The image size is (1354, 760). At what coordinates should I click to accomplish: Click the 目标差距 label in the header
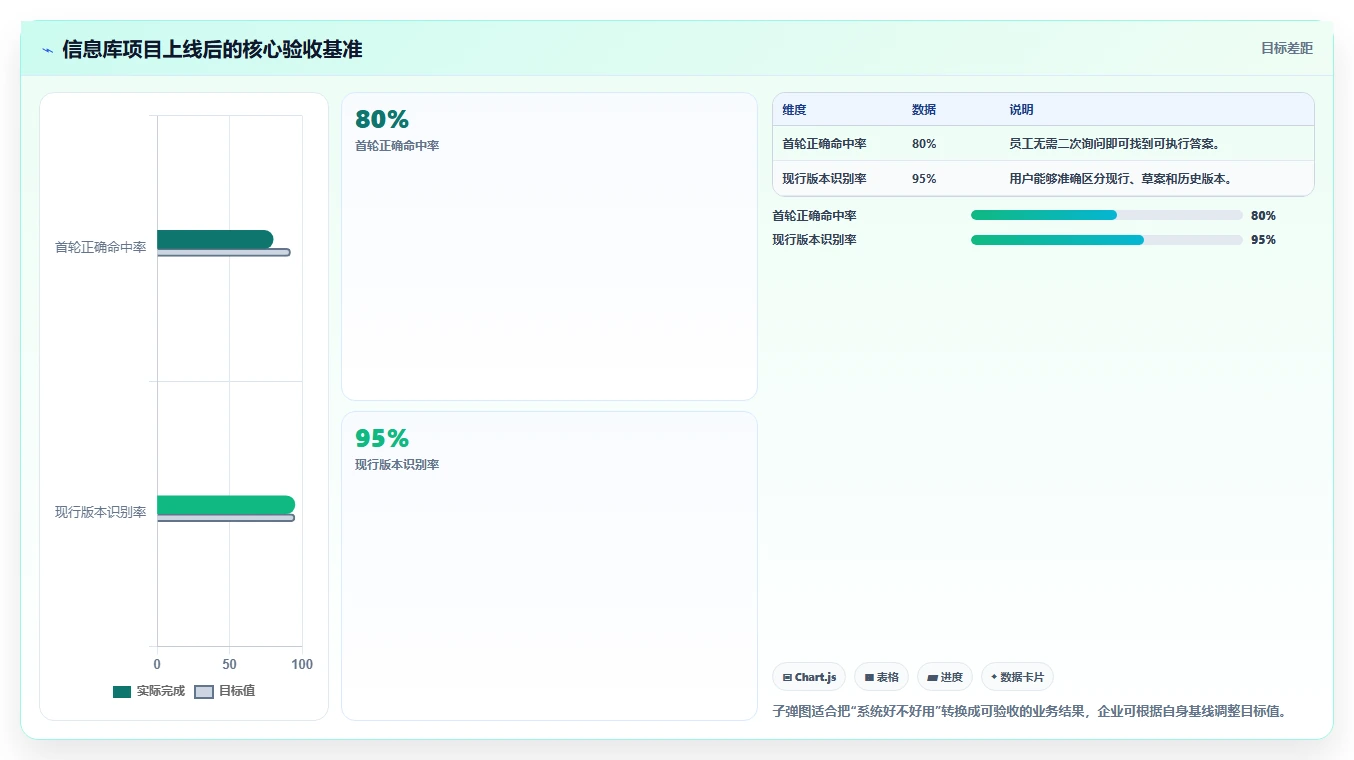point(1286,48)
